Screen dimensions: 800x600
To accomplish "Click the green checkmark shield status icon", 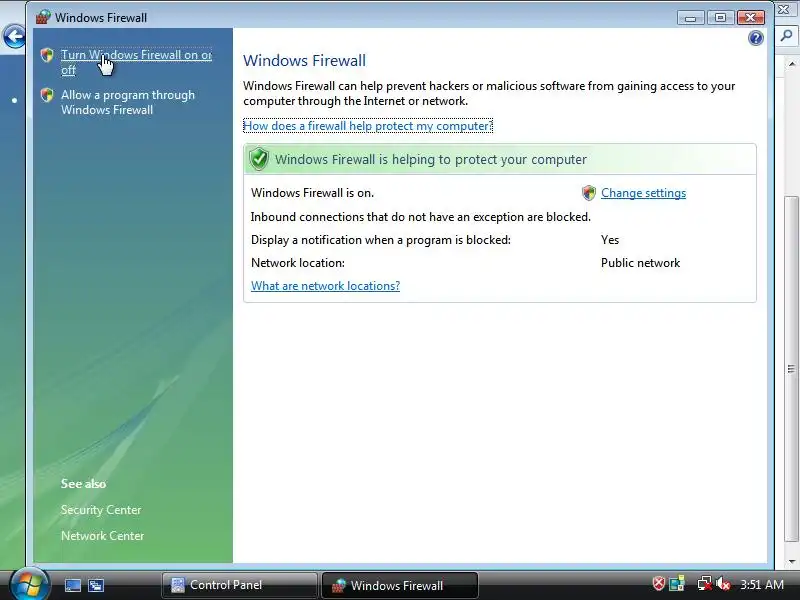I will (259, 159).
